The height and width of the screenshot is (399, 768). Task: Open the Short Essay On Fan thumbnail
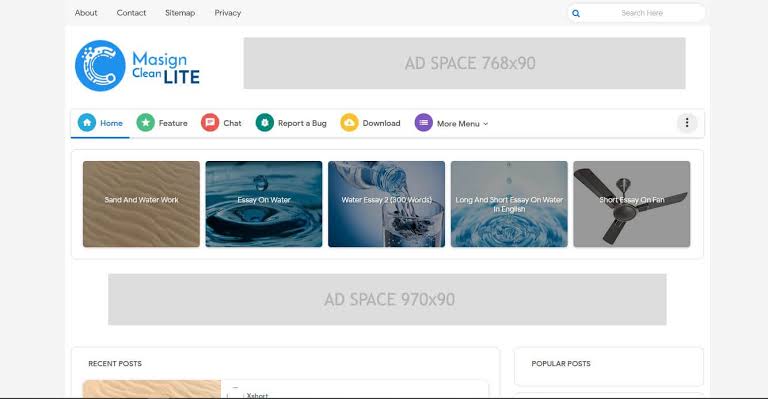(x=632, y=204)
